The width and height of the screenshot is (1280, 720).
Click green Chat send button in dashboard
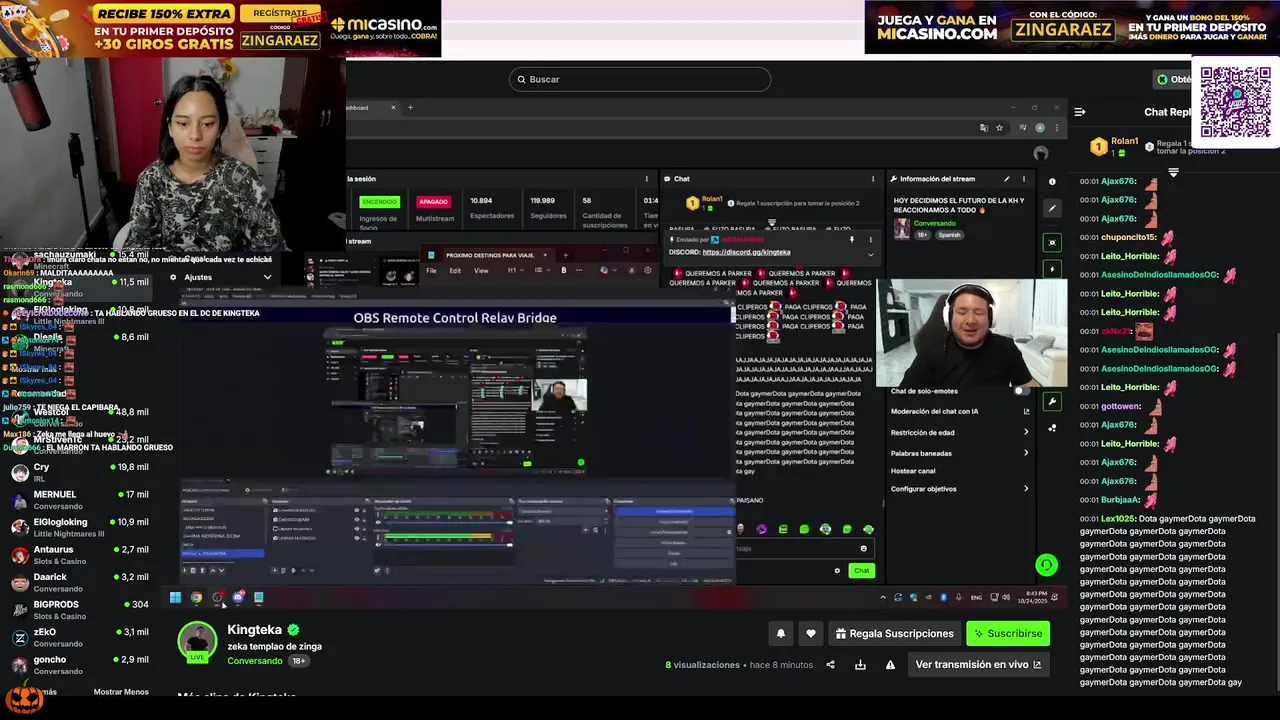[x=861, y=570]
